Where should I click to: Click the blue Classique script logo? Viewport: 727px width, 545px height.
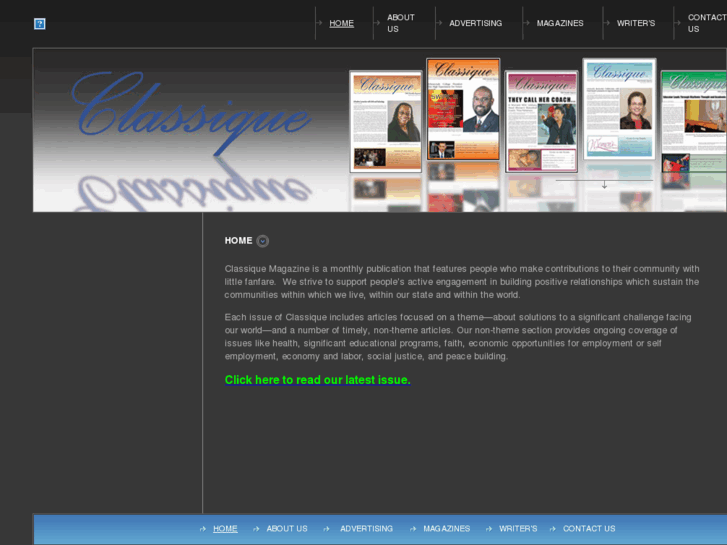tap(191, 113)
